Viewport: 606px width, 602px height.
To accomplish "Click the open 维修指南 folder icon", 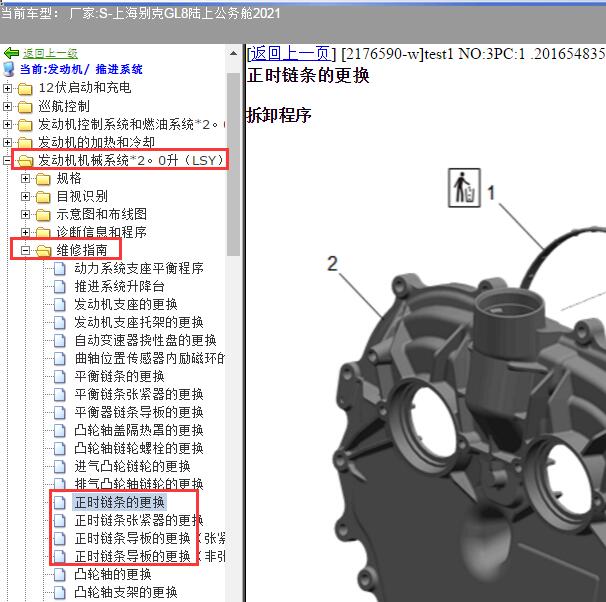I will click(x=43, y=251).
